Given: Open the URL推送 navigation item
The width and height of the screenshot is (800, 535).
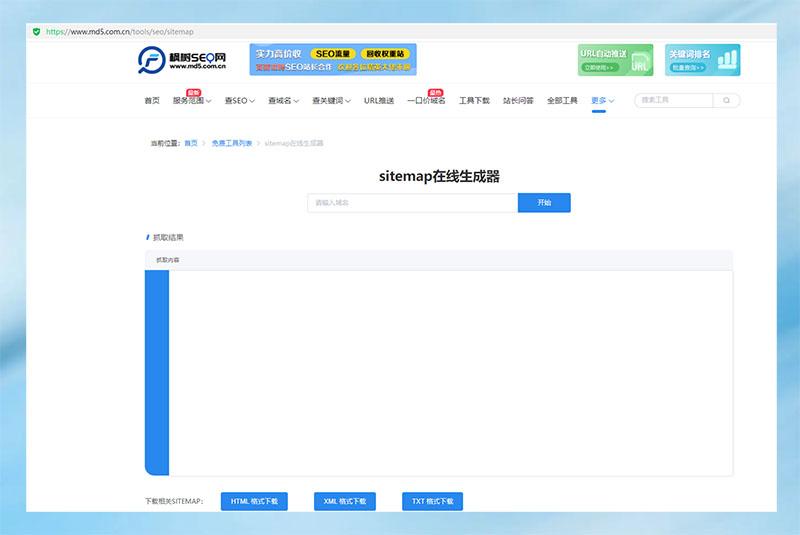Looking at the screenshot, I should (379, 101).
